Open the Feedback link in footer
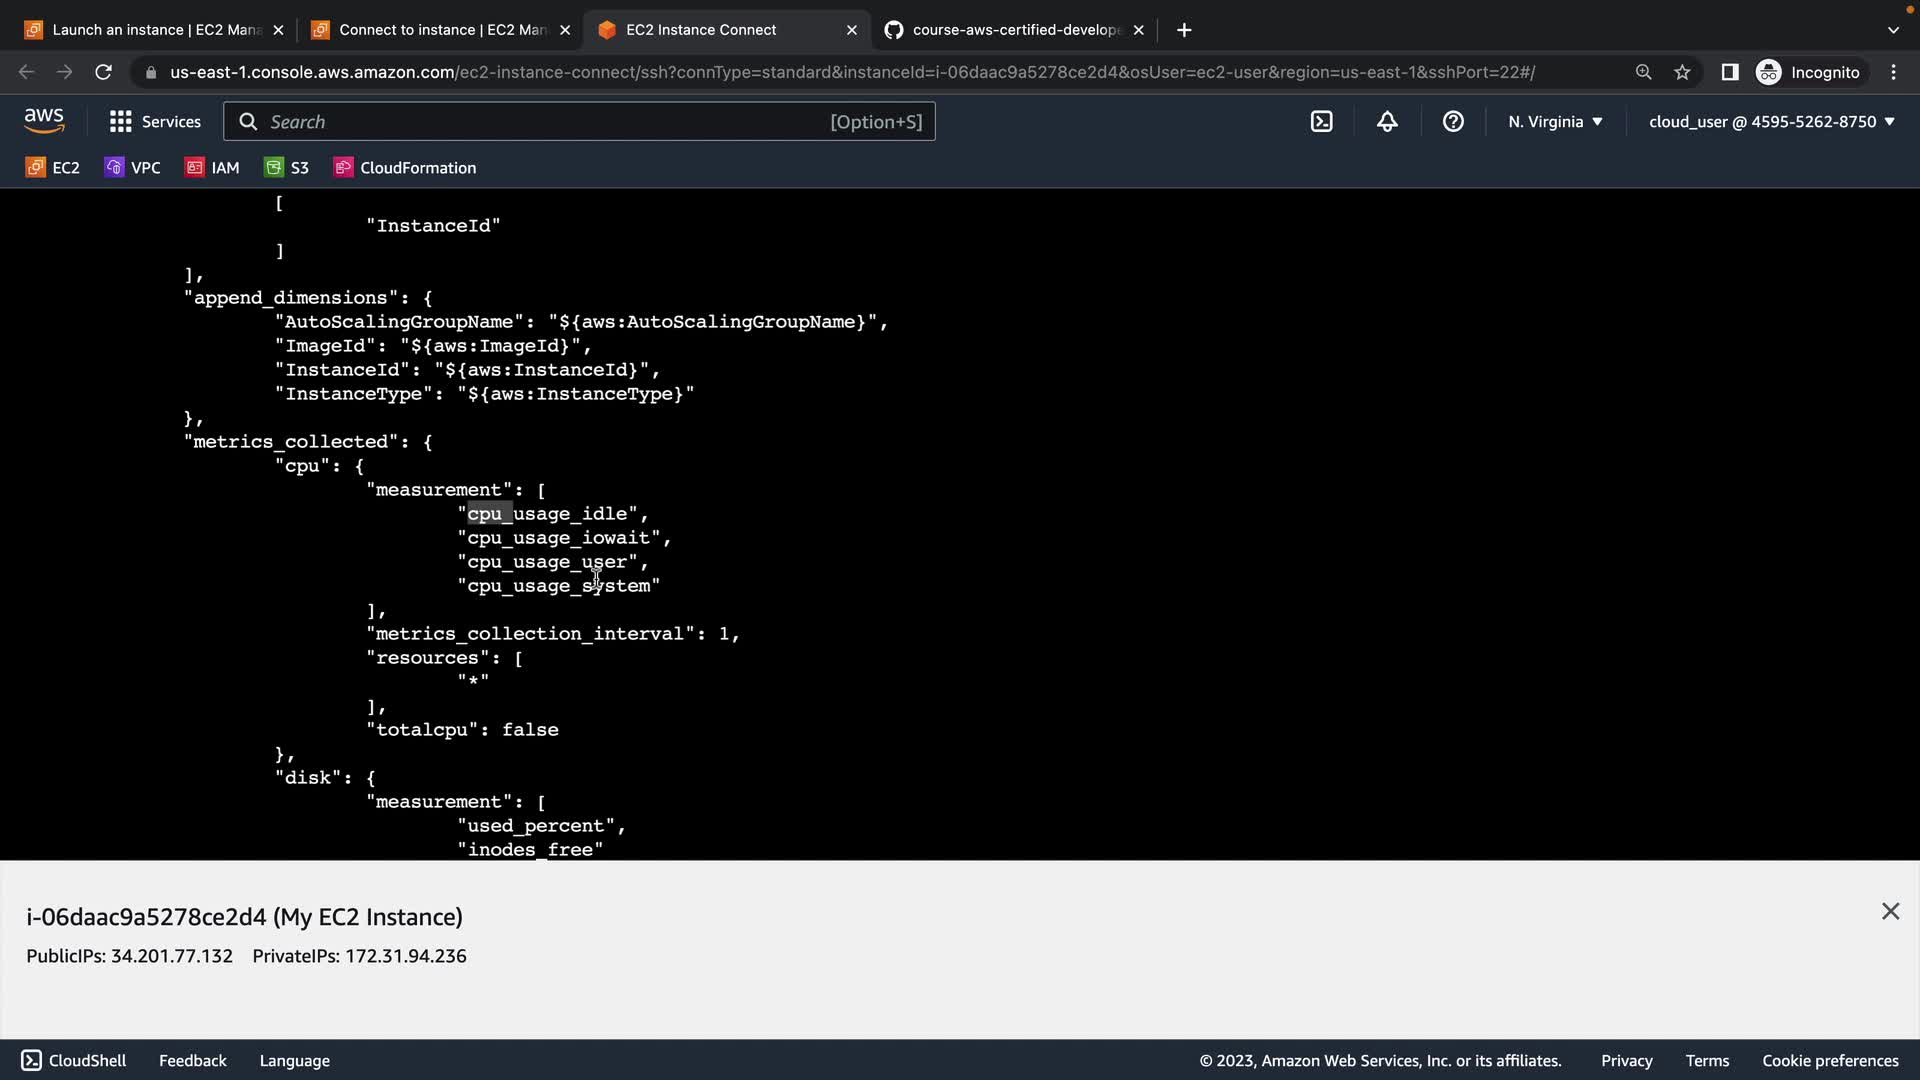 192,1060
